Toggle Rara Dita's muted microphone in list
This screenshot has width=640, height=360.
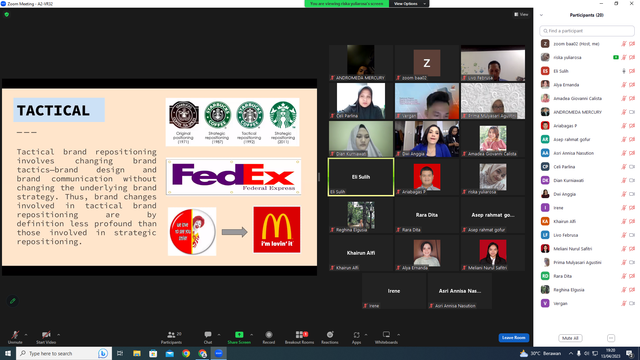pyautogui.click(x=624, y=276)
